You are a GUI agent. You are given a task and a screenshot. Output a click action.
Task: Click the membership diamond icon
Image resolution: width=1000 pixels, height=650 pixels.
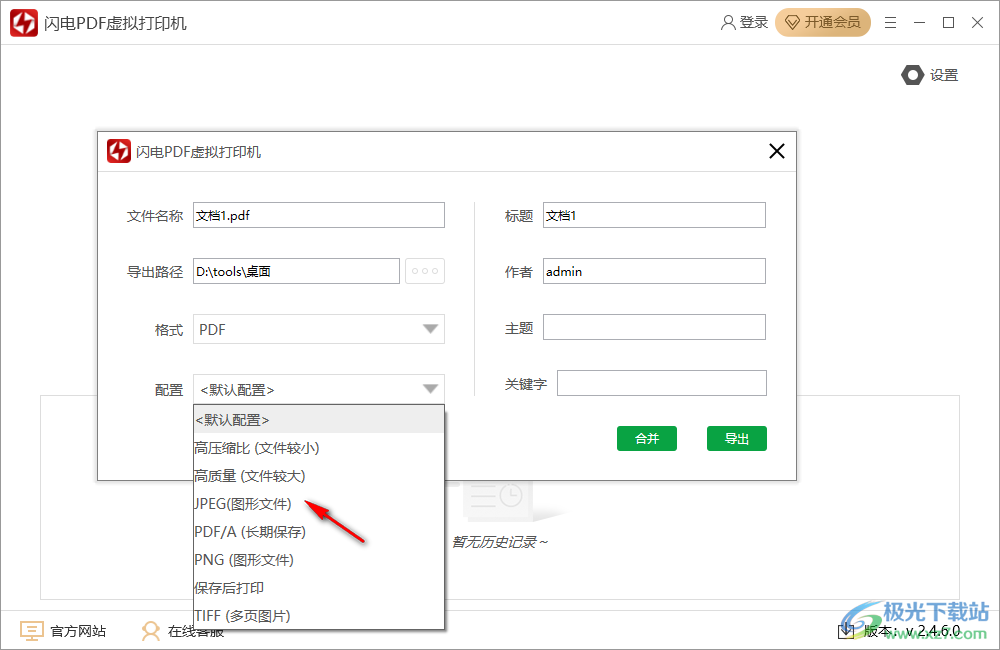(792, 23)
